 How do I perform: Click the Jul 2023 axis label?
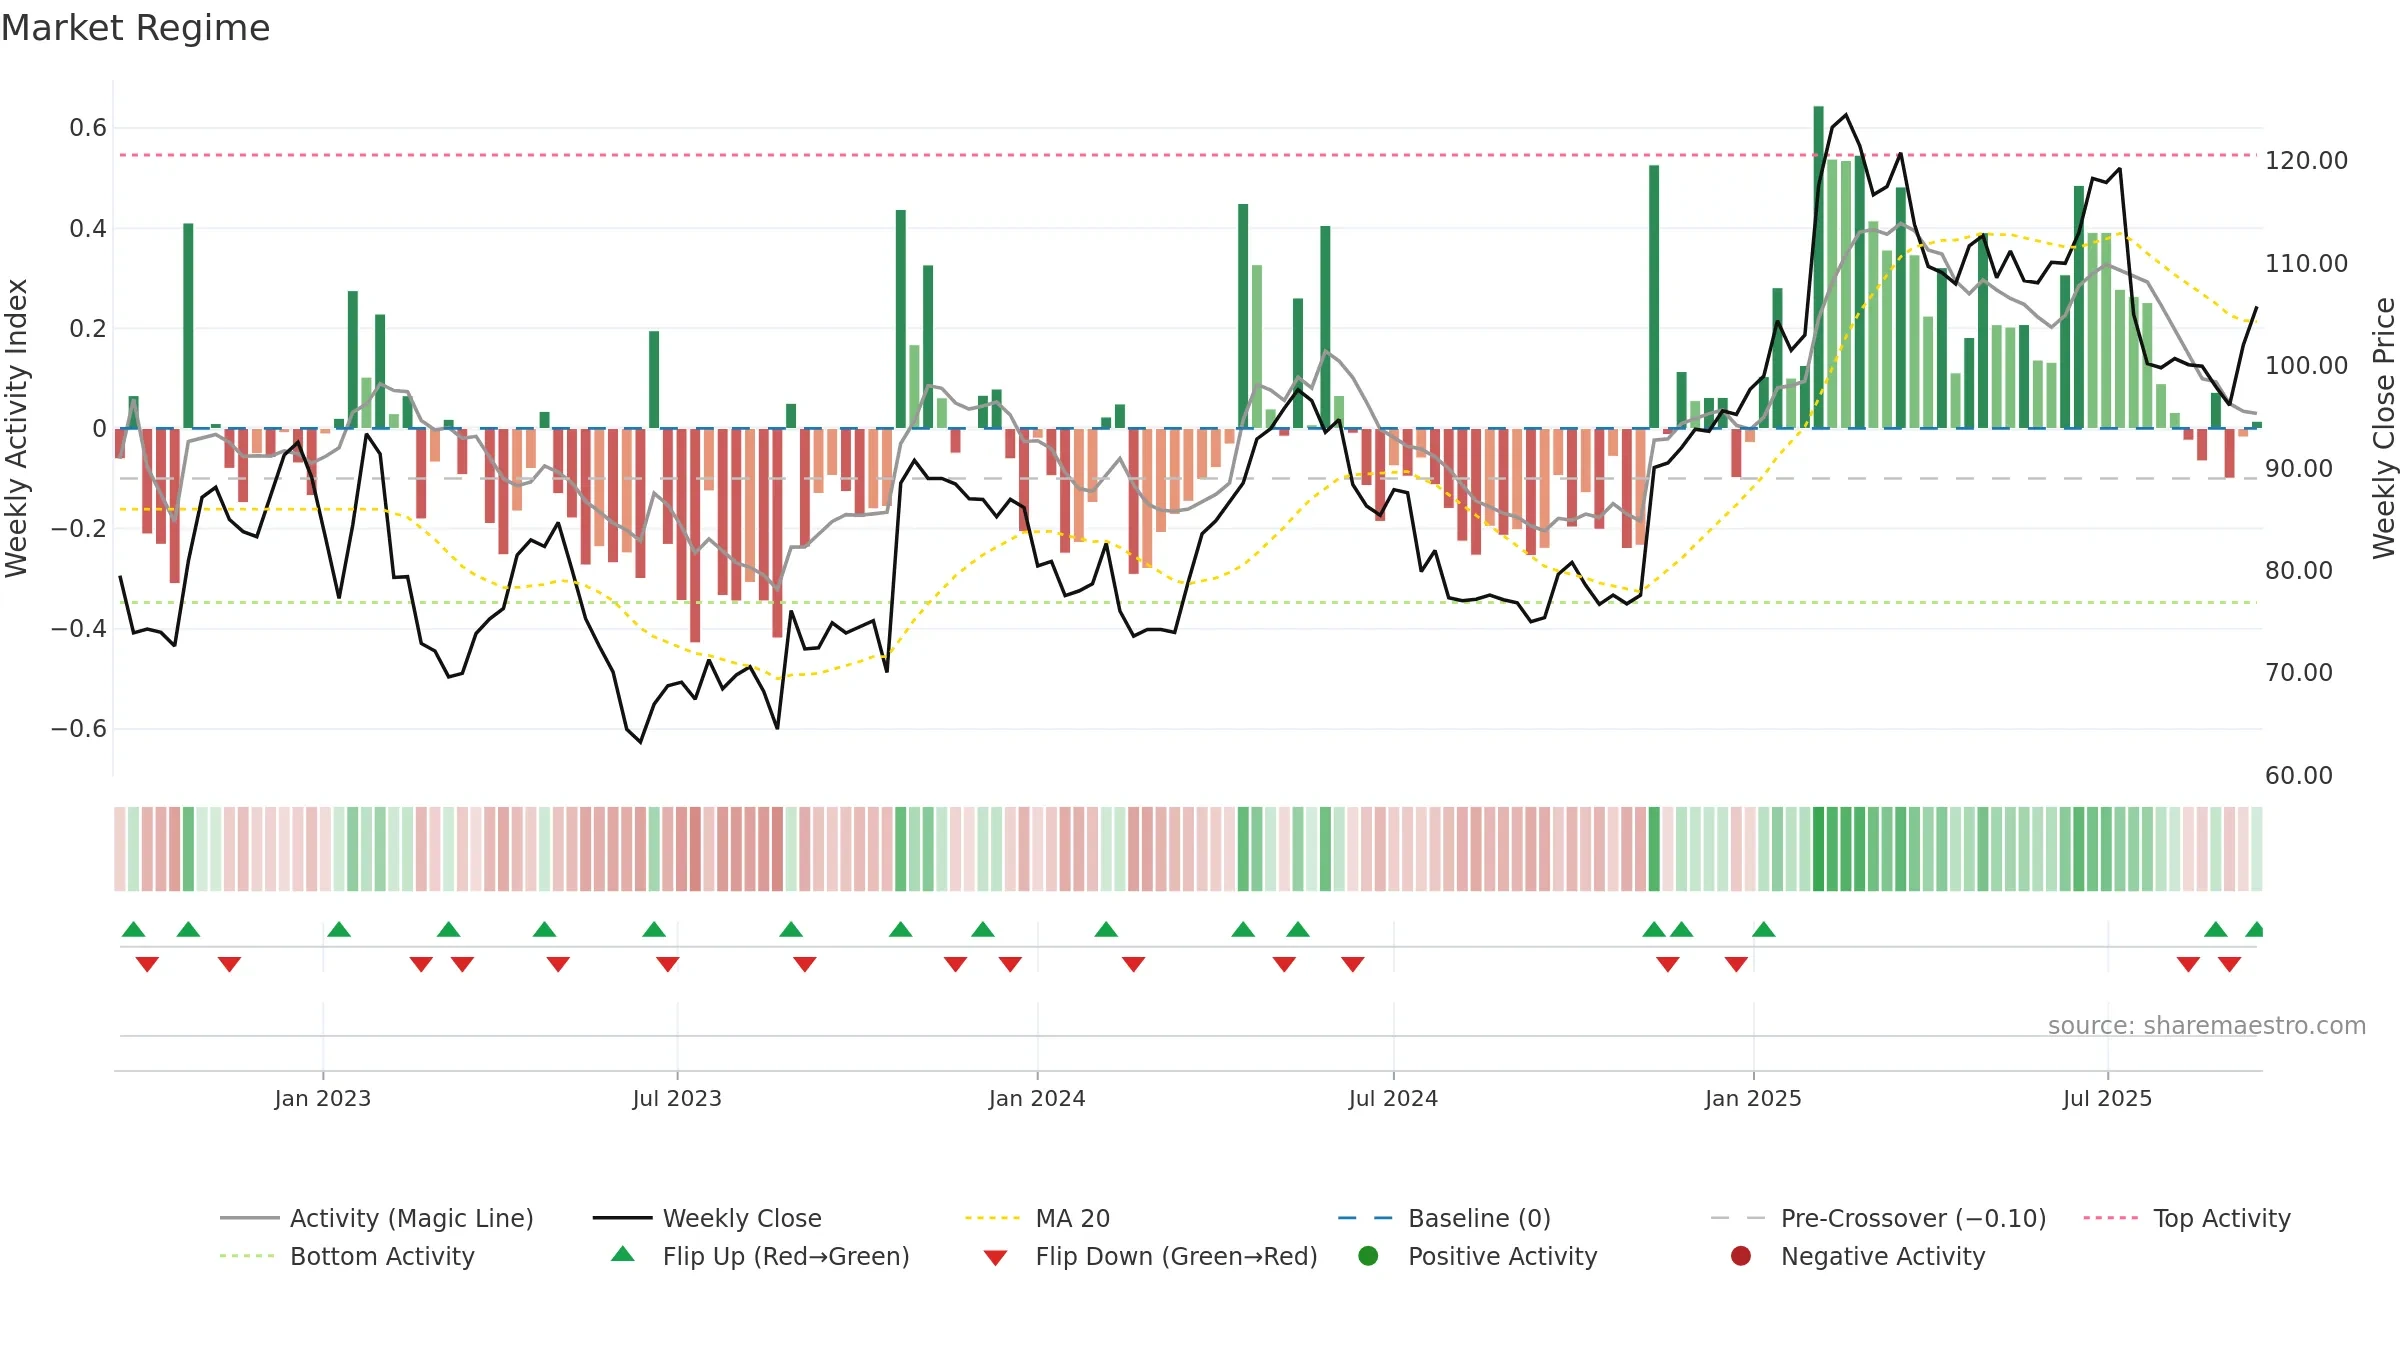pos(677,1098)
